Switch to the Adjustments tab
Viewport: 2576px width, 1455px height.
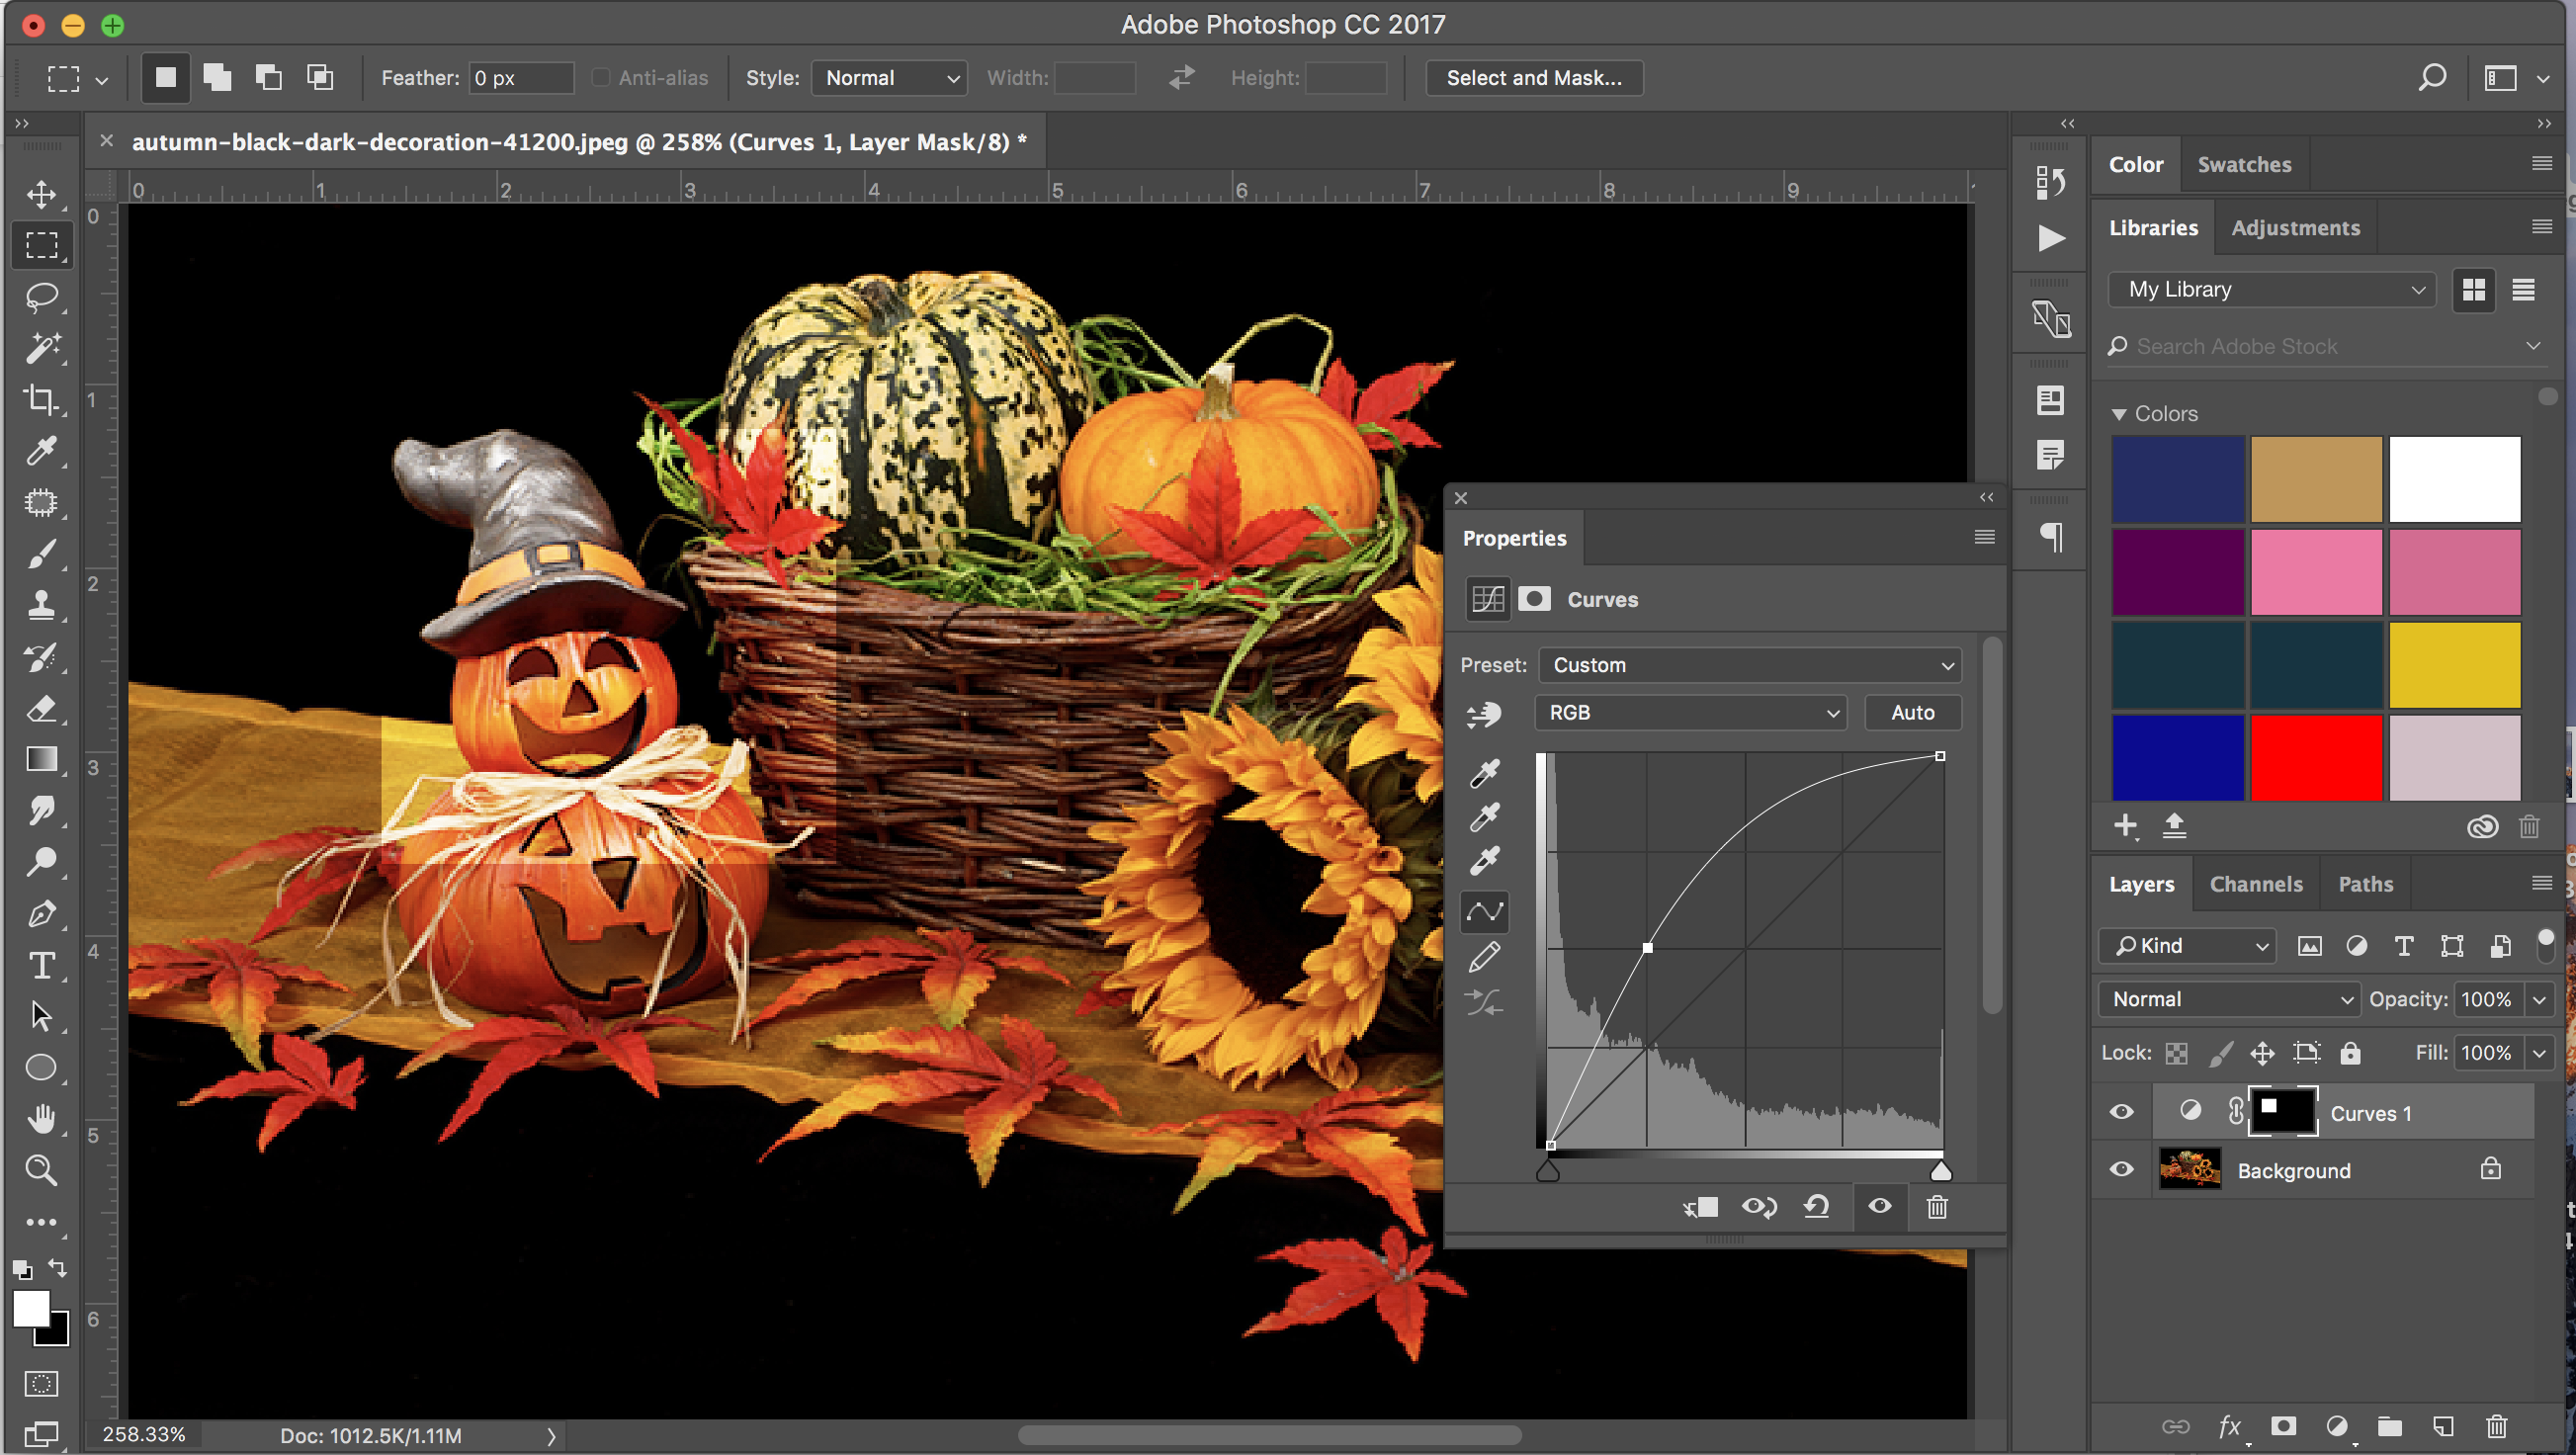2295,228
